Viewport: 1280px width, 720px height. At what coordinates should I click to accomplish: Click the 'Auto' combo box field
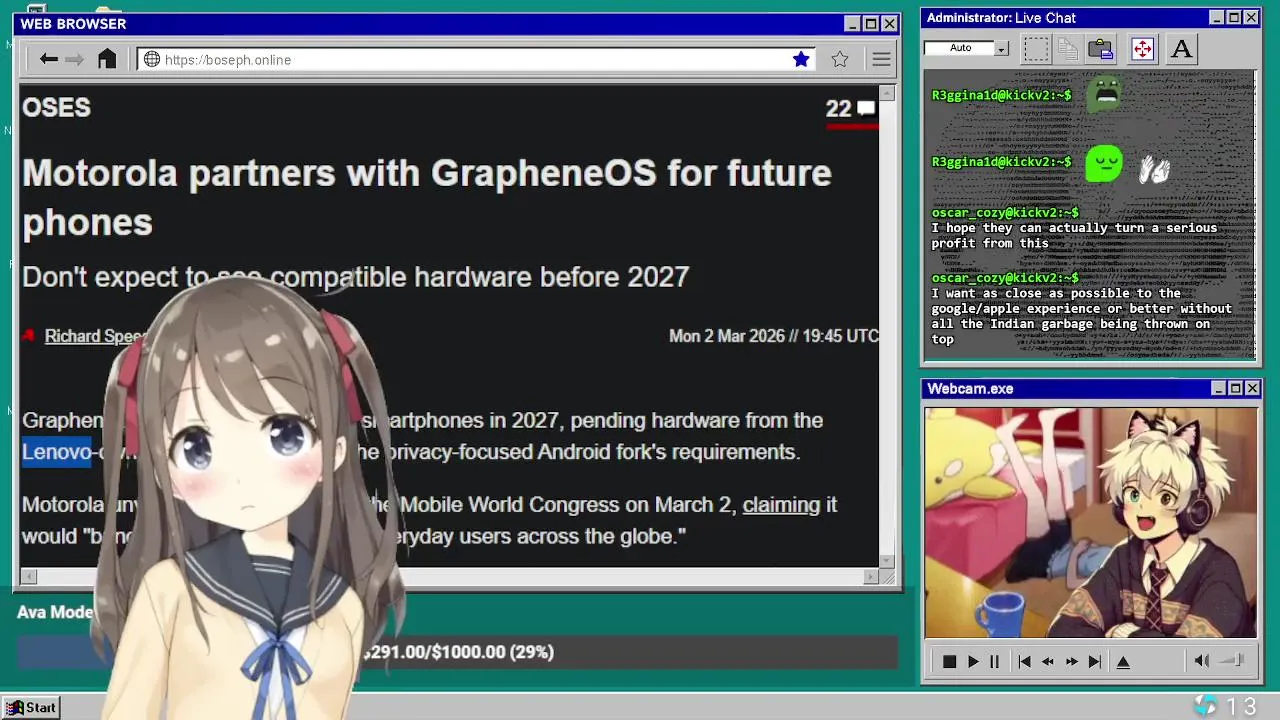tap(966, 48)
